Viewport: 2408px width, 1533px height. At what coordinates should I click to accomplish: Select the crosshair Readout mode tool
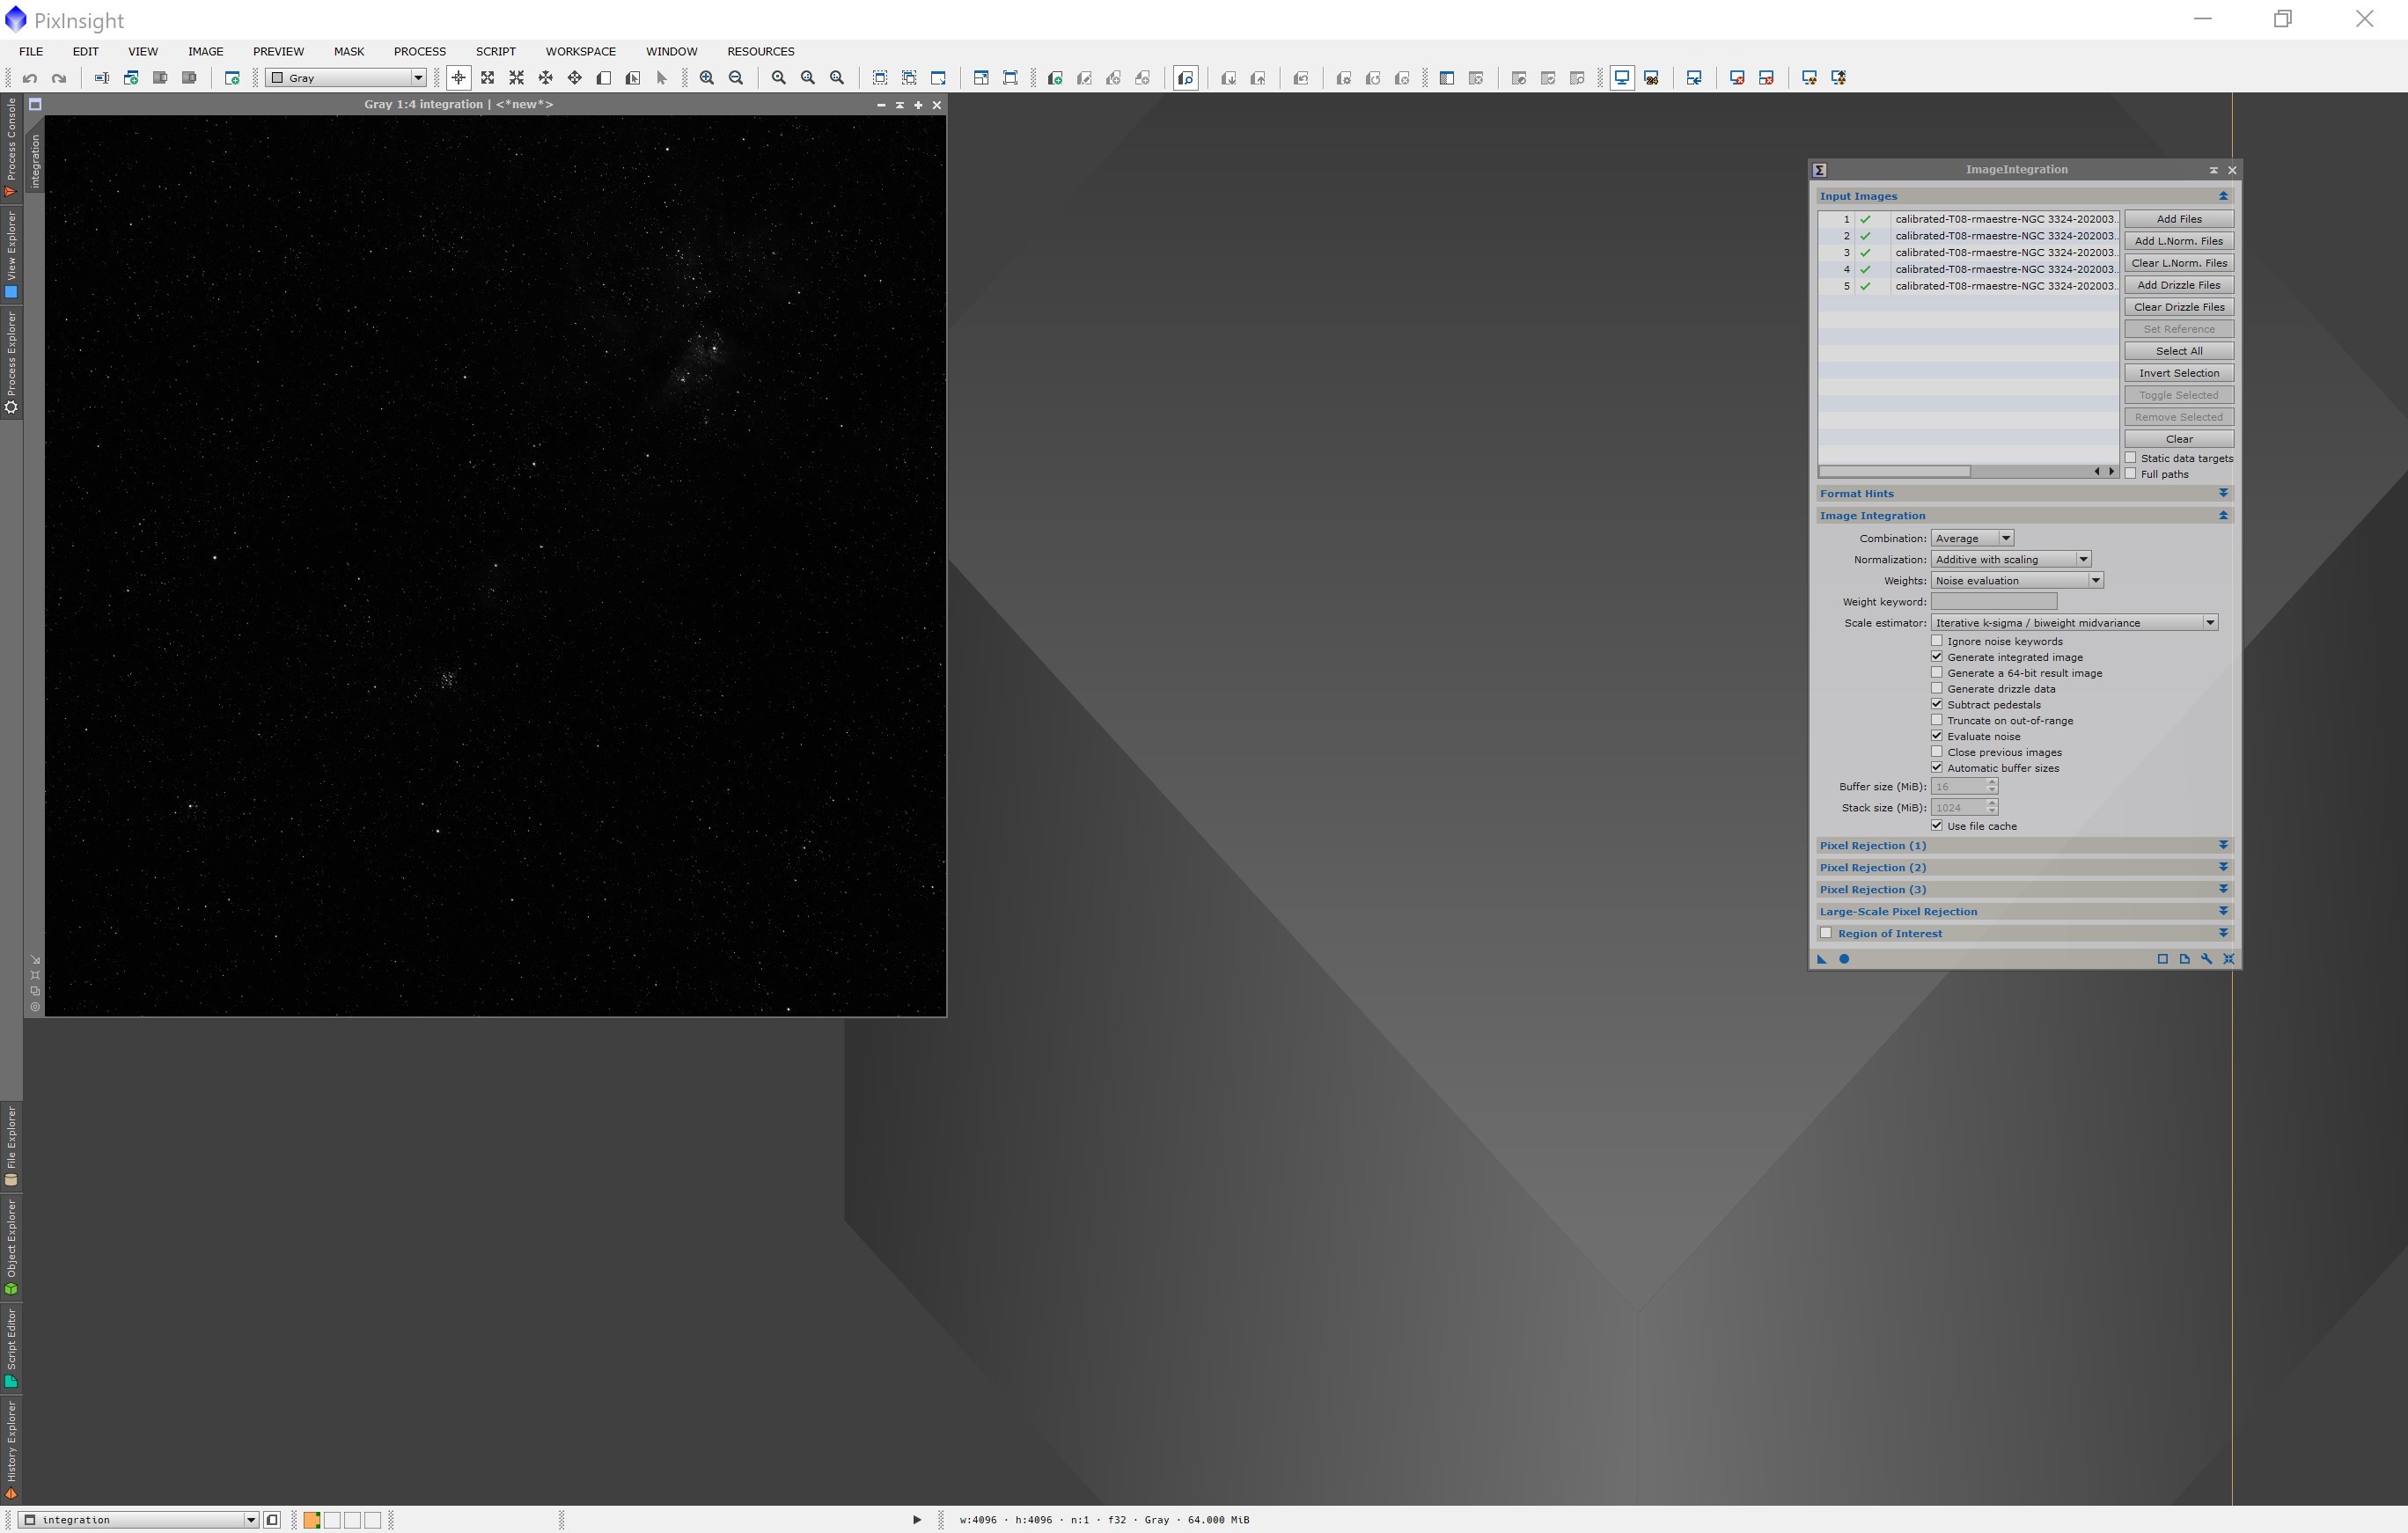click(458, 78)
